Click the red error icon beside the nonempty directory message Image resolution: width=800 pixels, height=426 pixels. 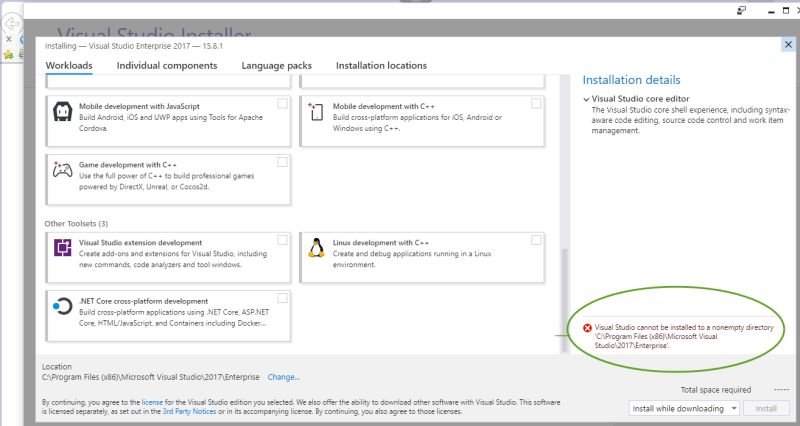click(x=587, y=328)
